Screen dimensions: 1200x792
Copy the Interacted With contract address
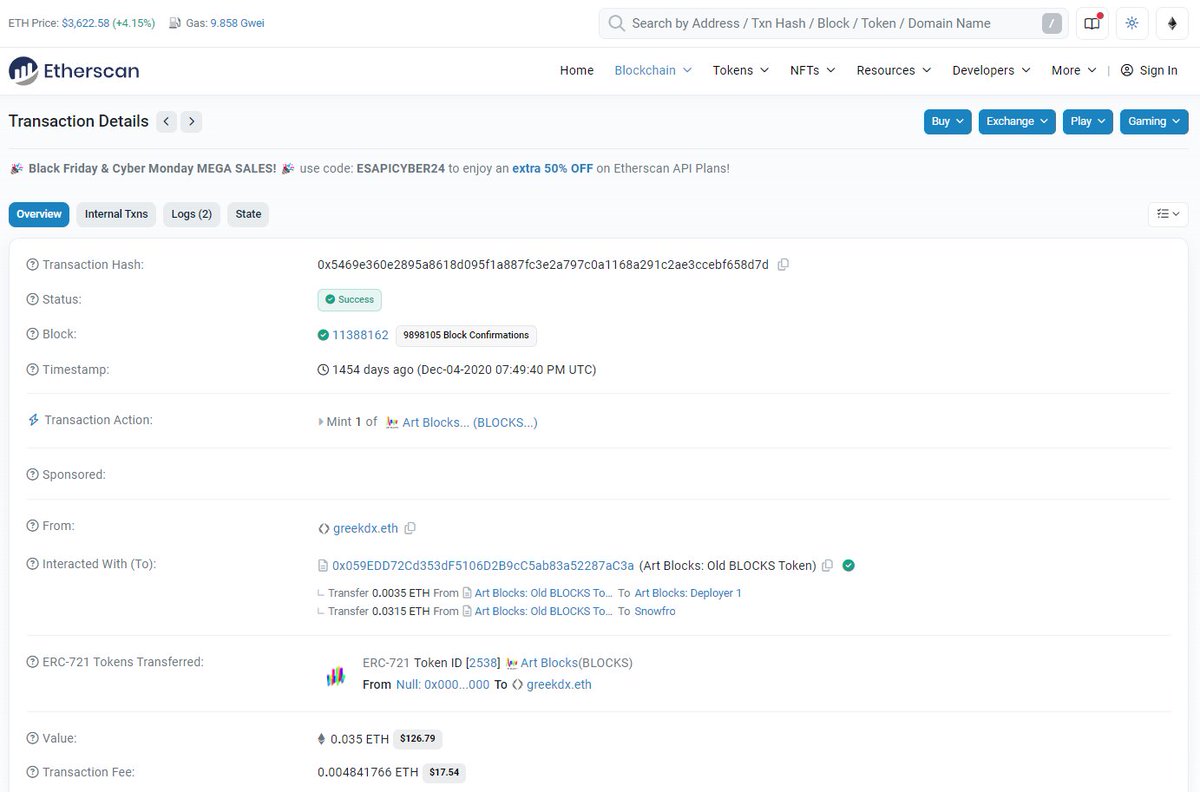(827, 566)
